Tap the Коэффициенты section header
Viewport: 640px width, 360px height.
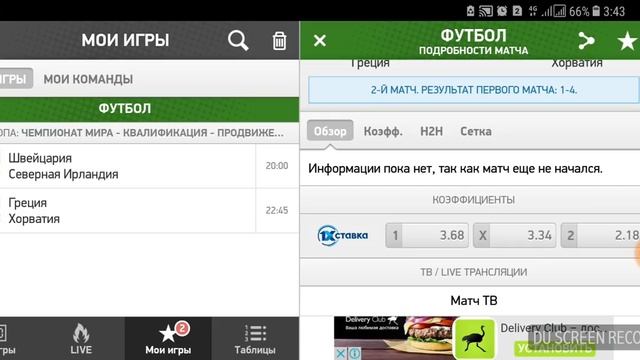(473, 200)
